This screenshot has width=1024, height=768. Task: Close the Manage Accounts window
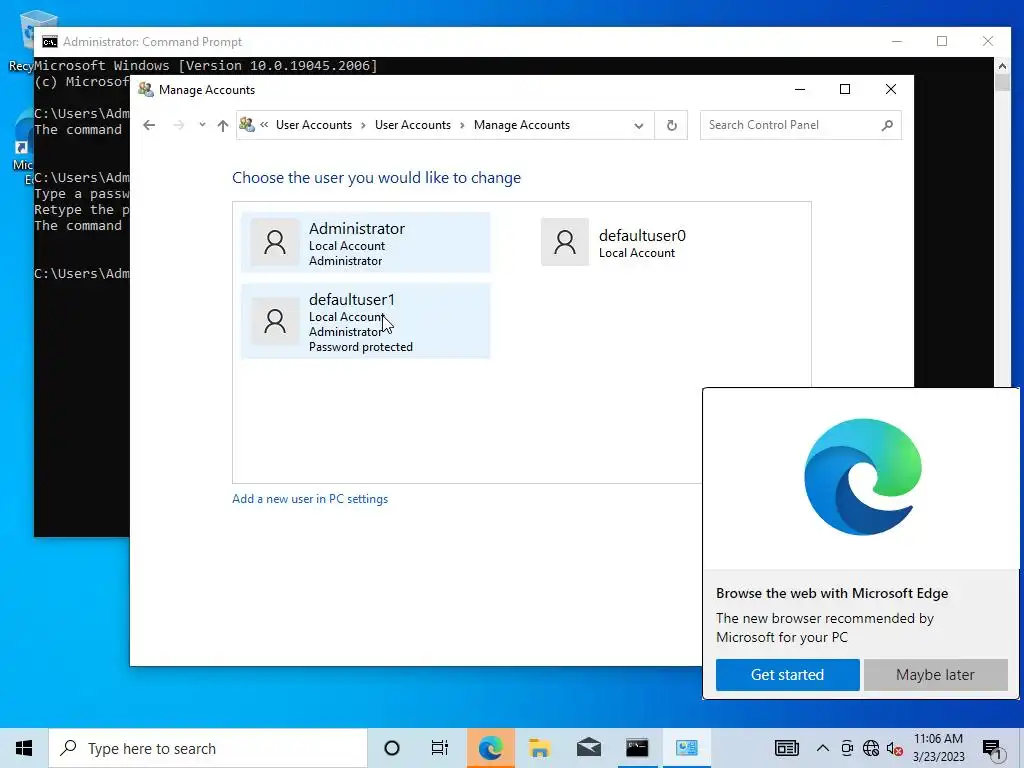pyautogui.click(x=891, y=89)
